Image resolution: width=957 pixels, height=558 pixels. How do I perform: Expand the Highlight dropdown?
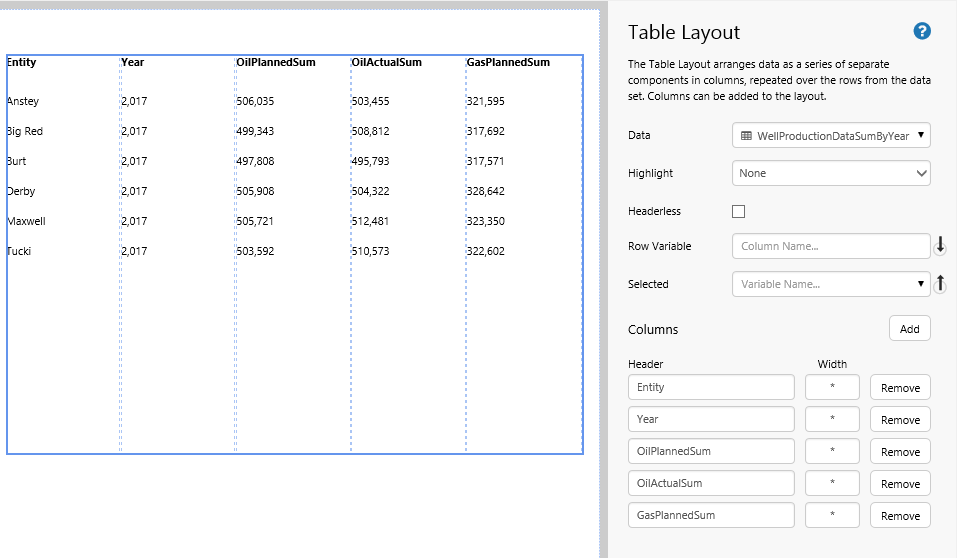[x=831, y=173]
